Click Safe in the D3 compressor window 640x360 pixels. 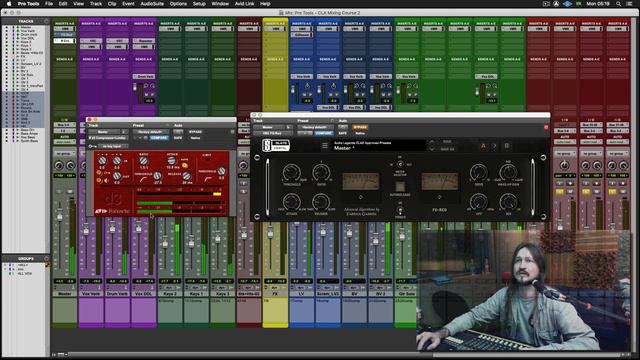pos(178,138)
